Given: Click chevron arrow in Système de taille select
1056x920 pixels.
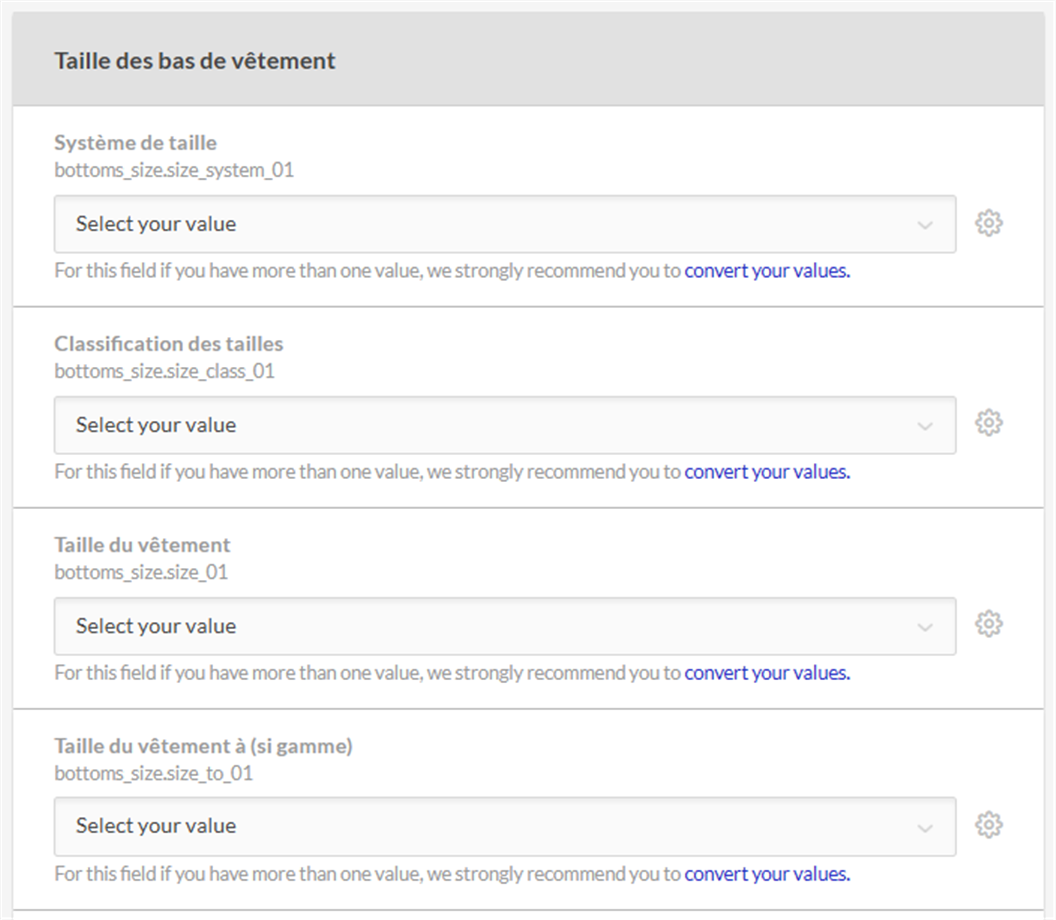Looking at the screenshot, I should click(925, 225).
